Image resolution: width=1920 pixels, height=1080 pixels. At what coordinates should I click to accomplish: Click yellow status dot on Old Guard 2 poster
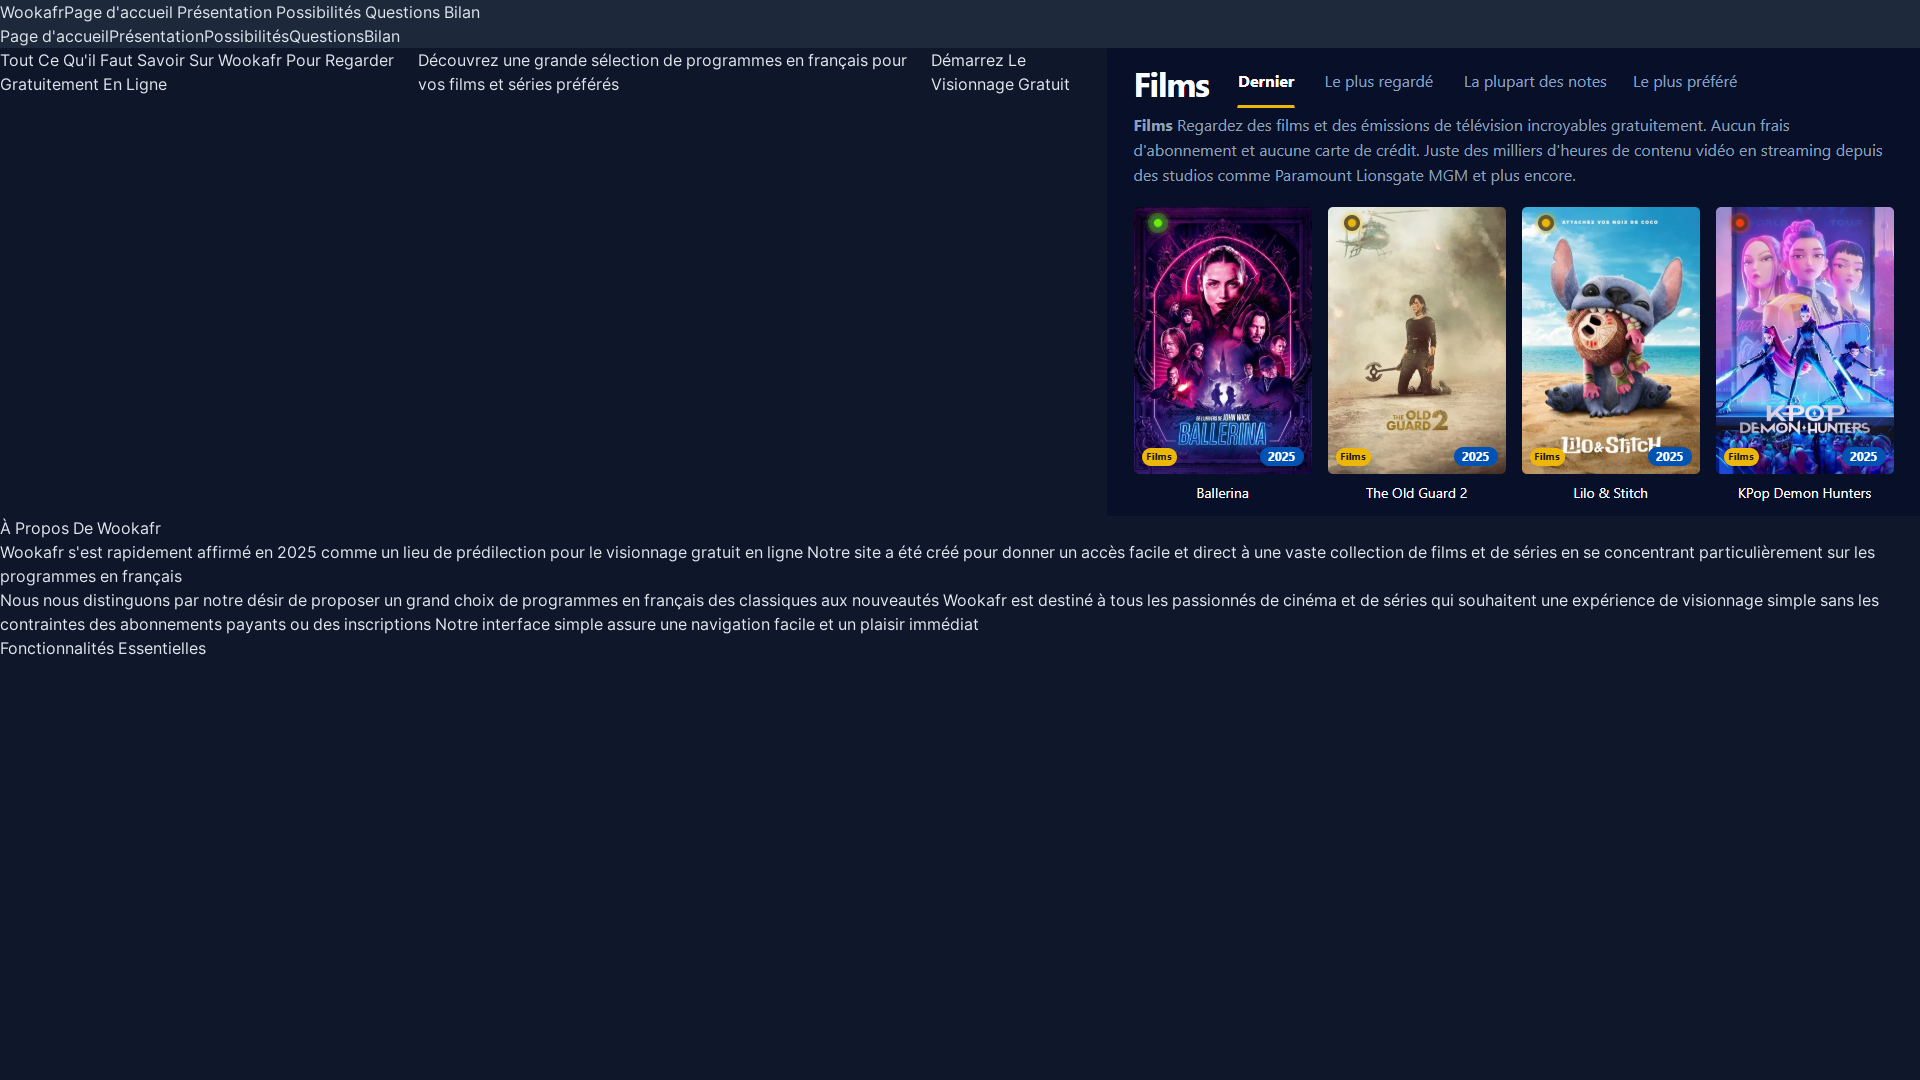(1352, 223)
